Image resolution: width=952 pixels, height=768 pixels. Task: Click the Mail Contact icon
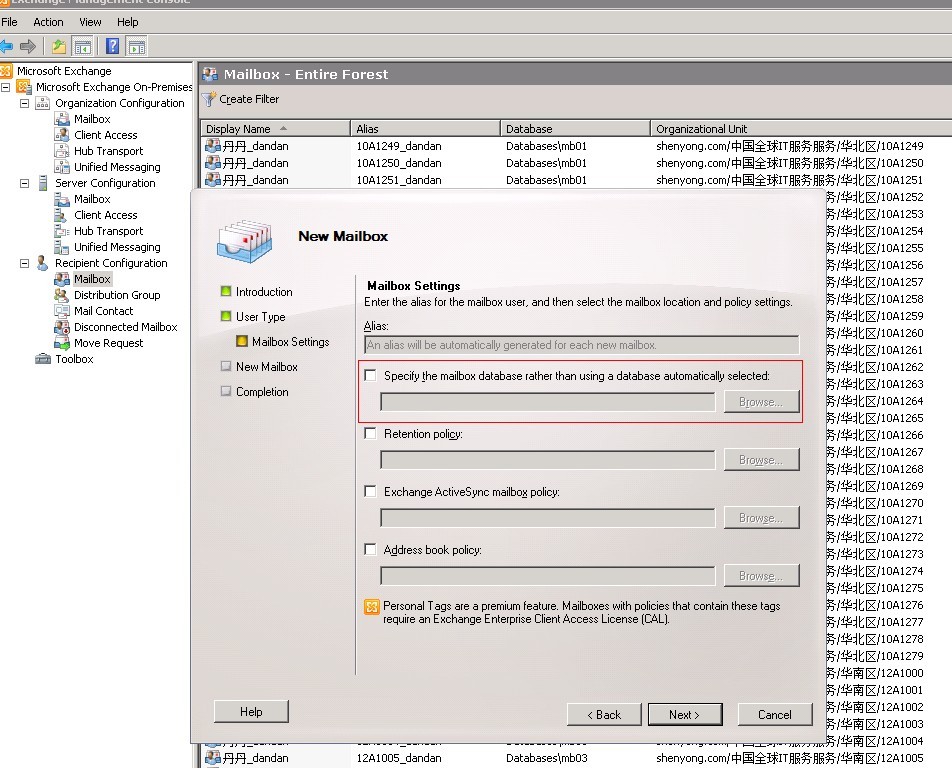pos(61,311)
